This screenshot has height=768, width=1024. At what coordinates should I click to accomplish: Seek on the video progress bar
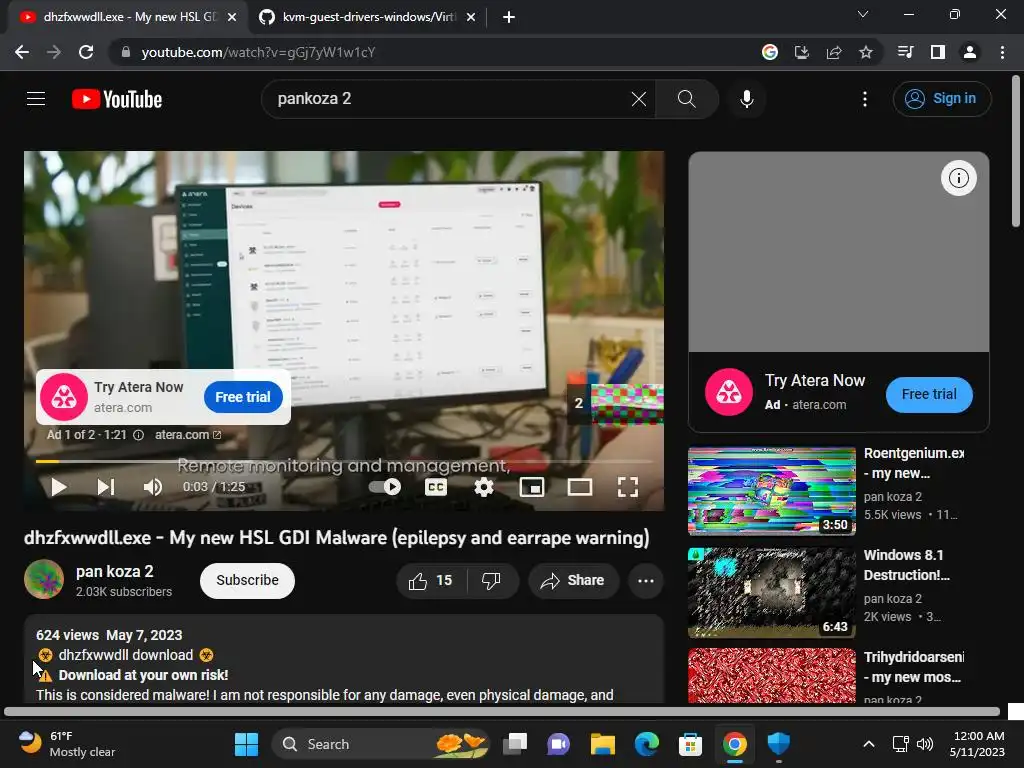[x=344, y=461]
